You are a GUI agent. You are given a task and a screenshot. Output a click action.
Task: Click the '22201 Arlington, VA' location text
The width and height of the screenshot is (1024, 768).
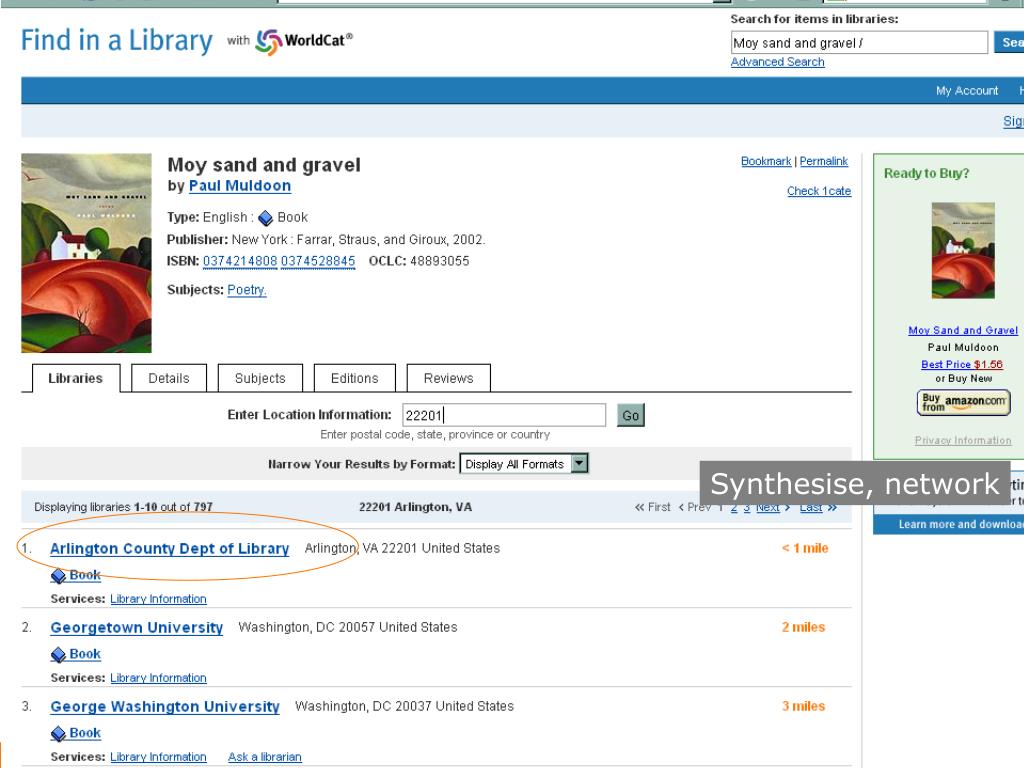coord(415,507)
